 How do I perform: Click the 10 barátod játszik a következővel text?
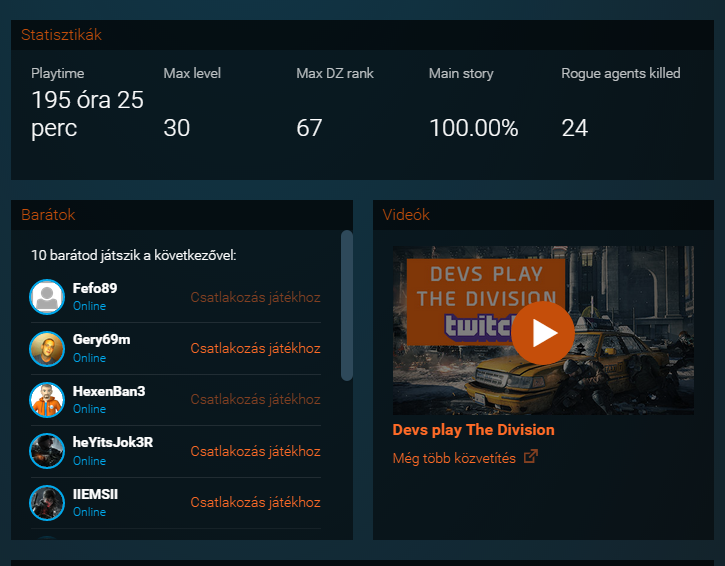[x=134, y=255]
